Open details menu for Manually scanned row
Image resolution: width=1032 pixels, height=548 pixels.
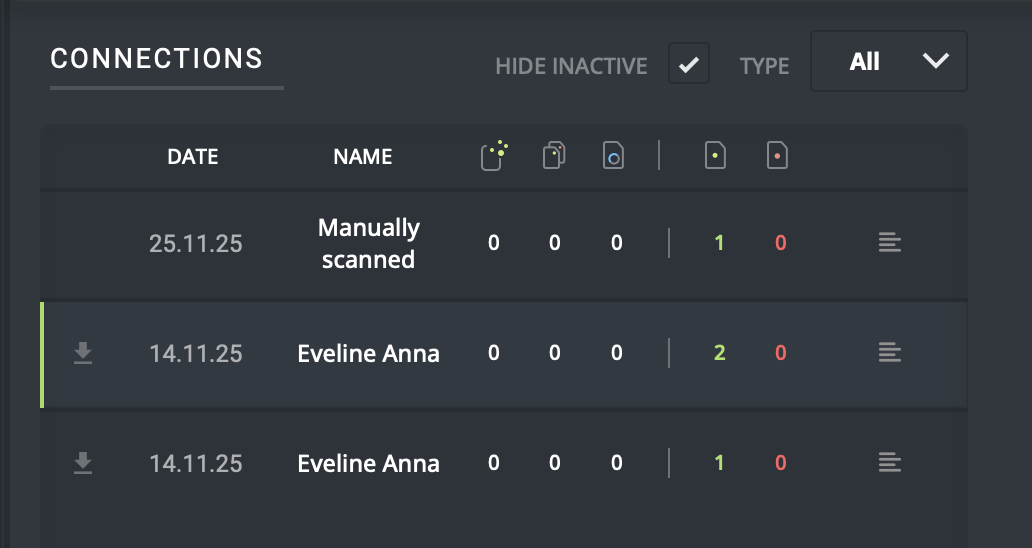(889, 243)
